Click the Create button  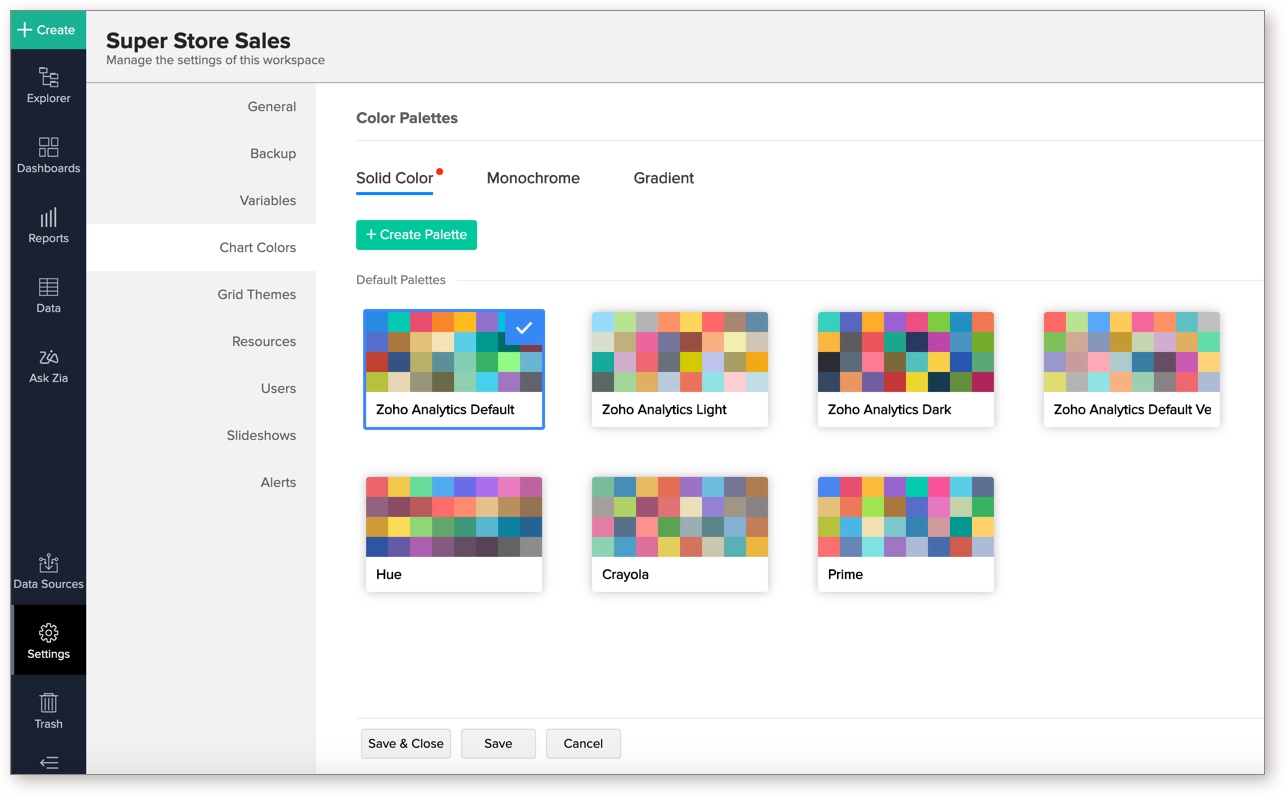[48, 30]
